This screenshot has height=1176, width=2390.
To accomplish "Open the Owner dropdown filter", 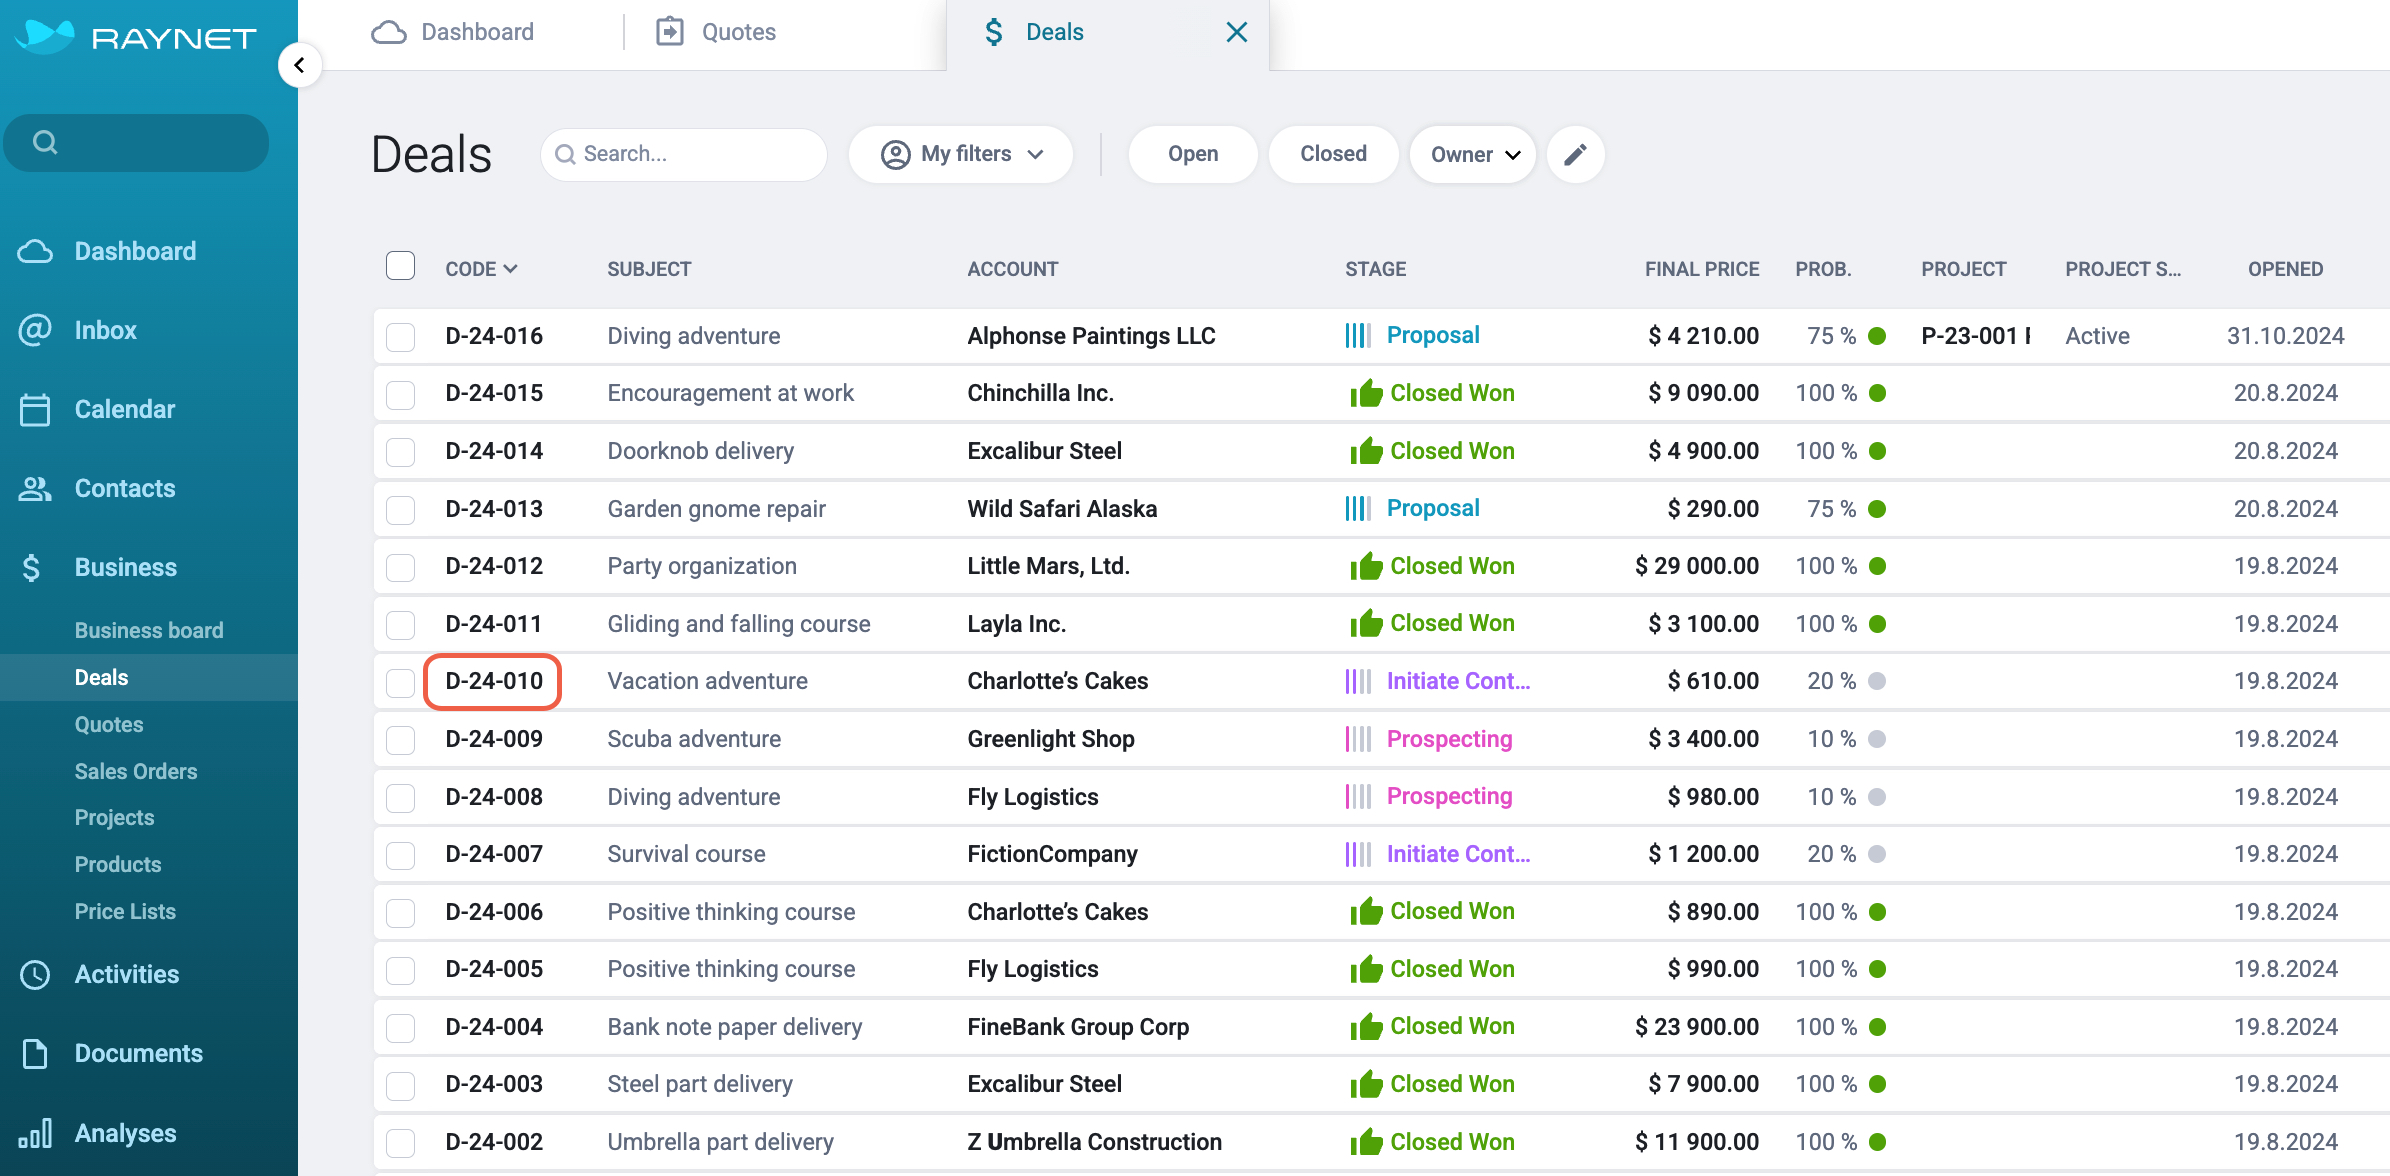I will point(1473,154).
